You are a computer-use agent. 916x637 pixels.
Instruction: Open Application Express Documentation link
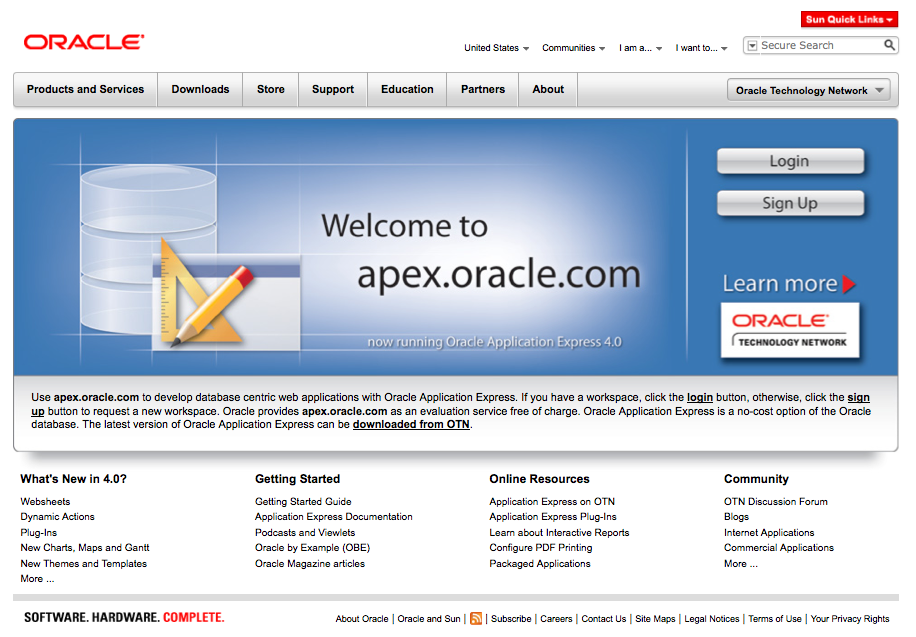pyautogui.click(x=334, y=517)
